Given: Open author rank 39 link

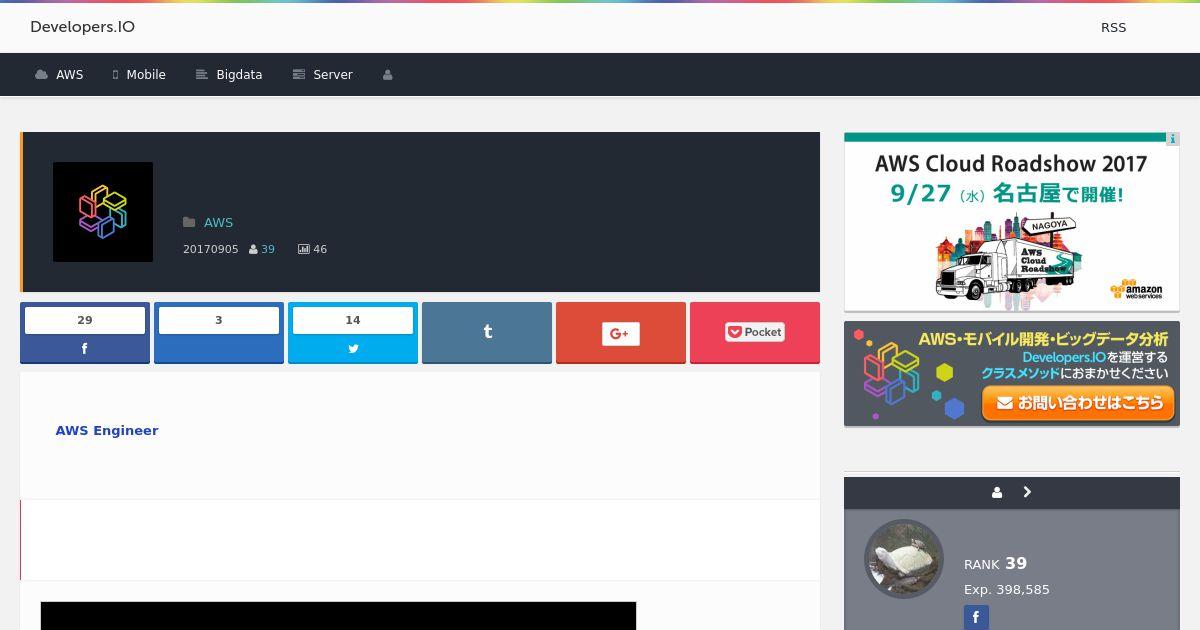Looking at the screenshot, I should (x=267, y=249).
